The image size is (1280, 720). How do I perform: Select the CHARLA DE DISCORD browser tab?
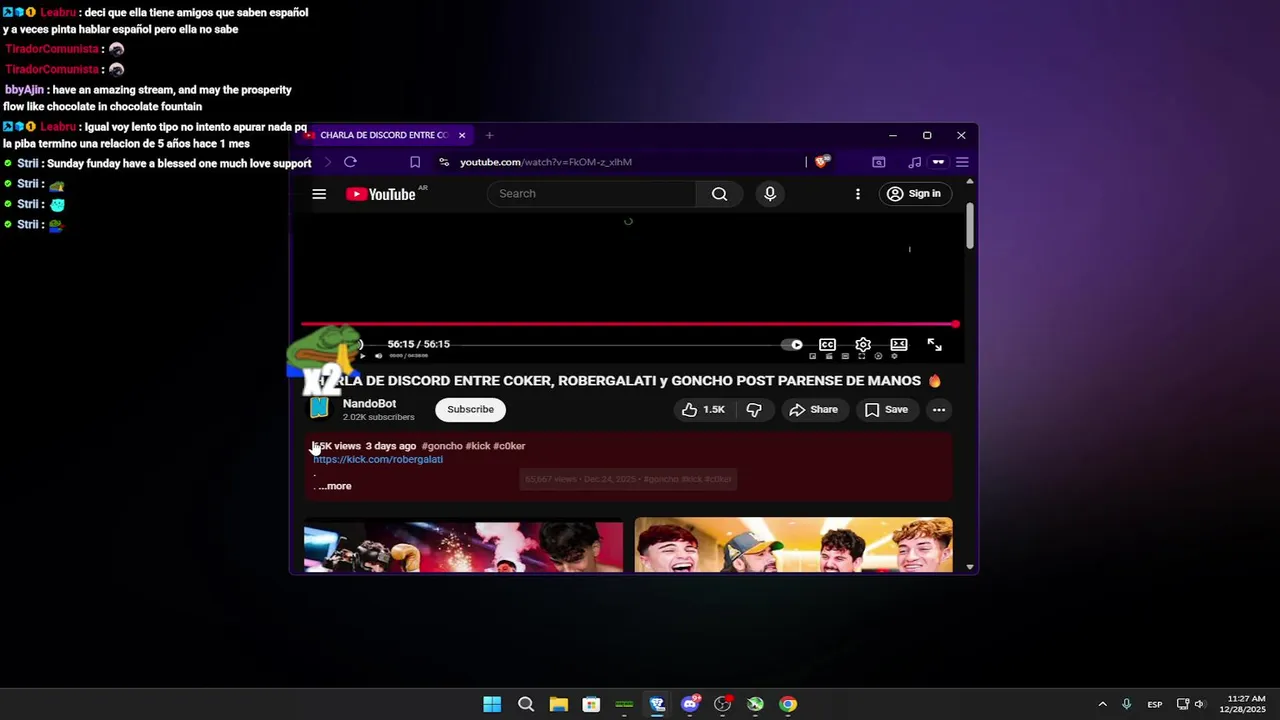tap(385, 135)
